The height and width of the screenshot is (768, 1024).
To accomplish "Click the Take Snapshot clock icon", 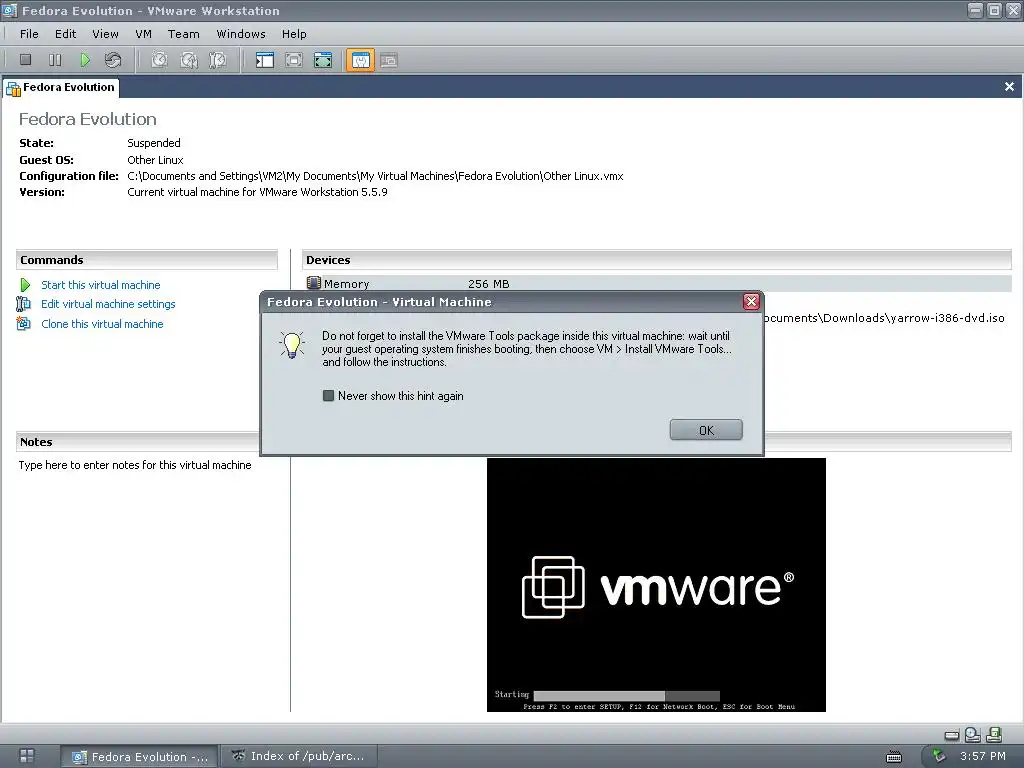I will 159,60.
